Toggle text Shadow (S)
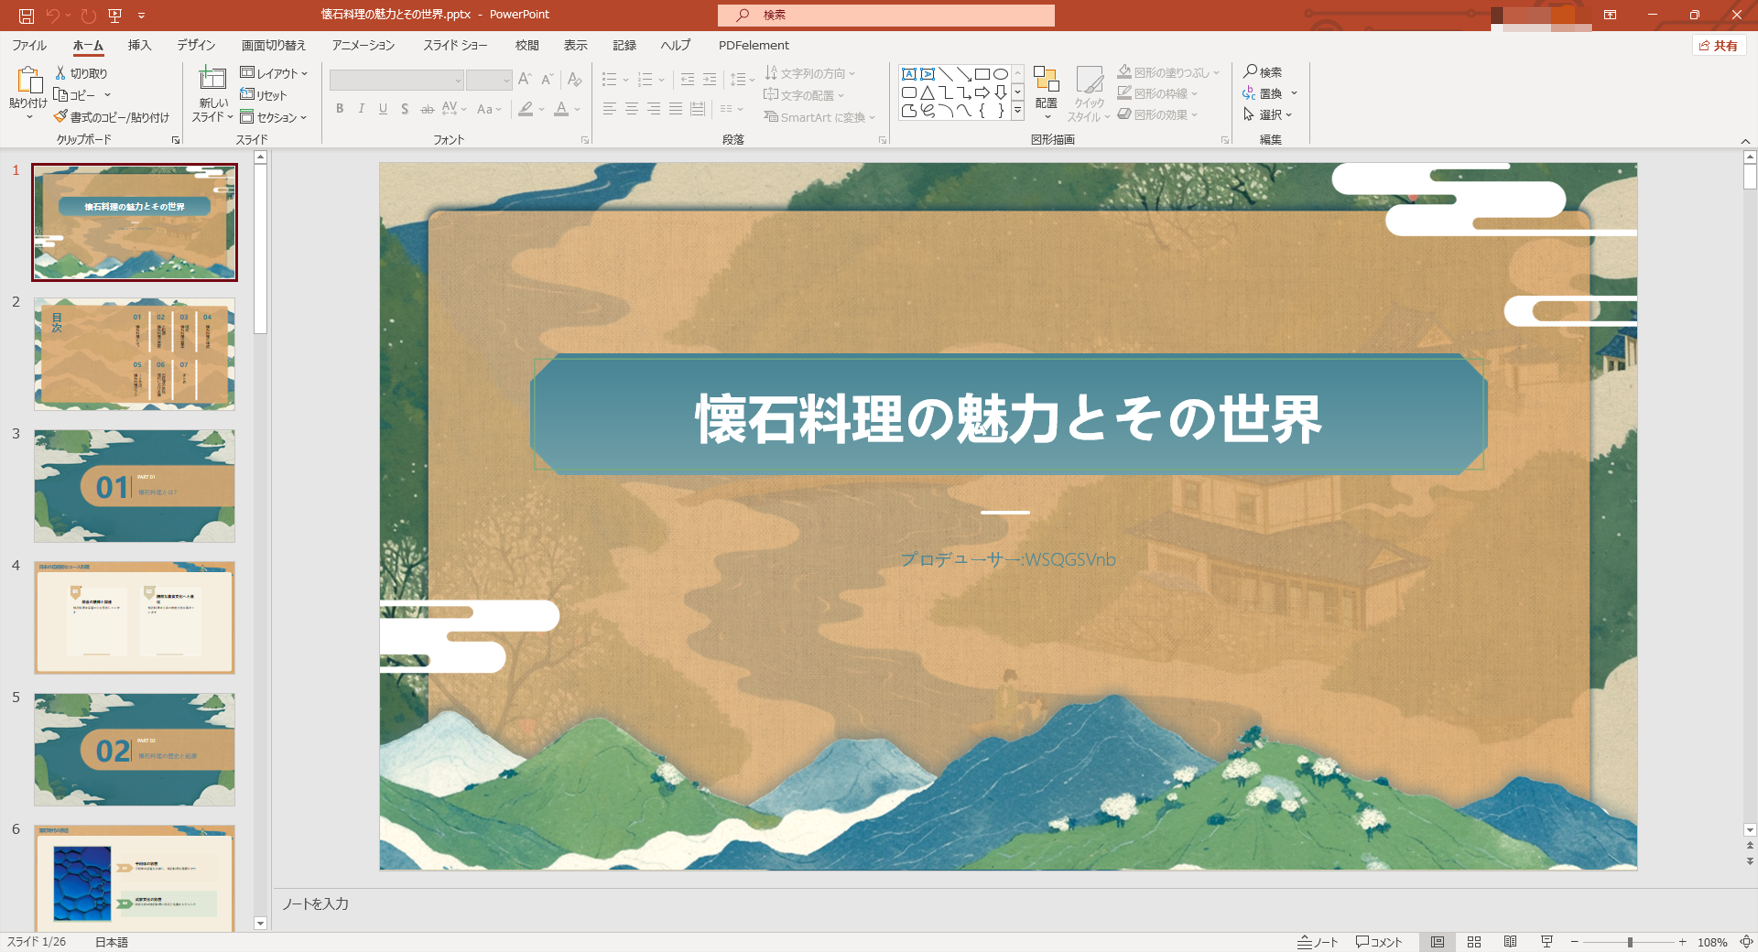 pyautogui.click(x=404, y=109)
